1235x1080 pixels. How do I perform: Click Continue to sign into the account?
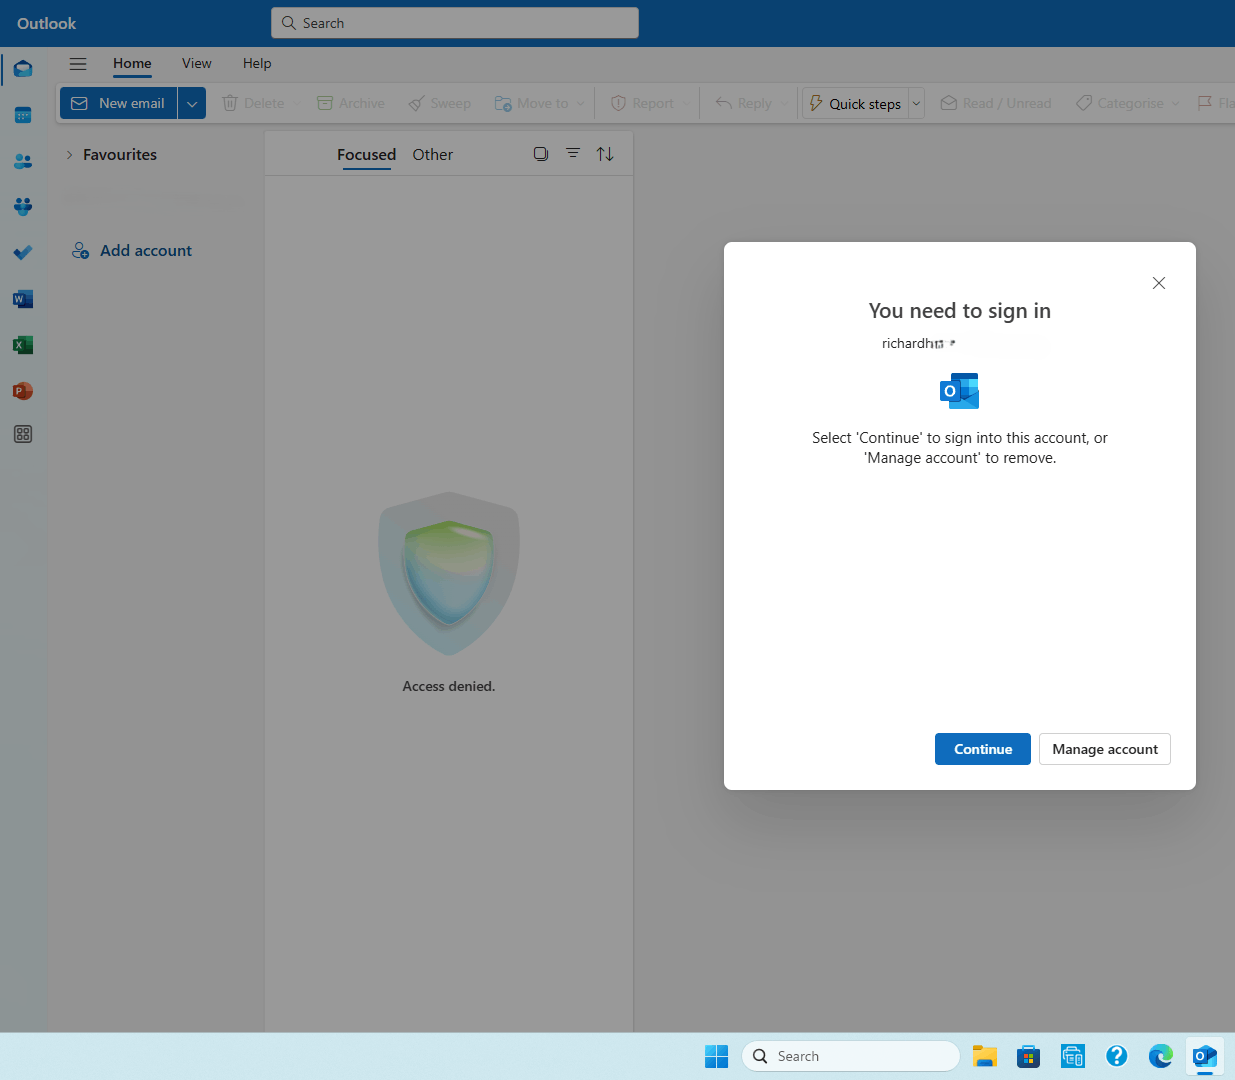point(982,748)
